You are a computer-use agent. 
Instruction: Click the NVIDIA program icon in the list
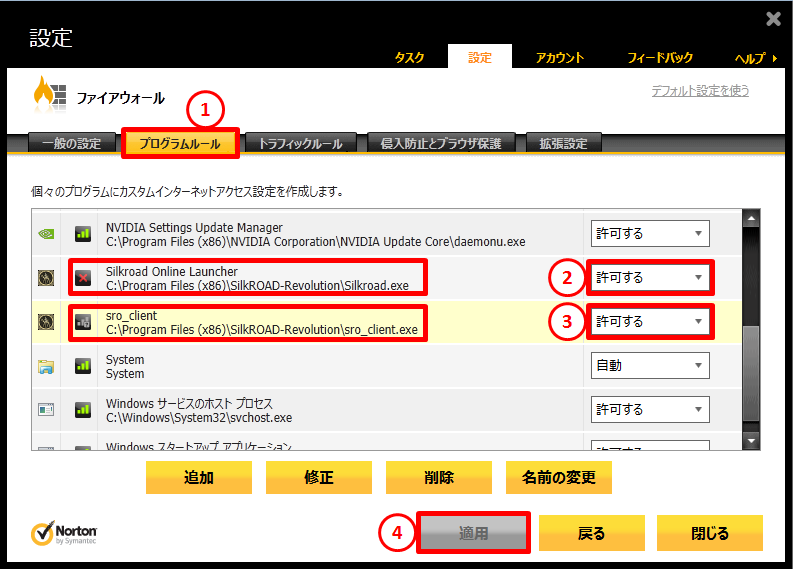[46, 234]
